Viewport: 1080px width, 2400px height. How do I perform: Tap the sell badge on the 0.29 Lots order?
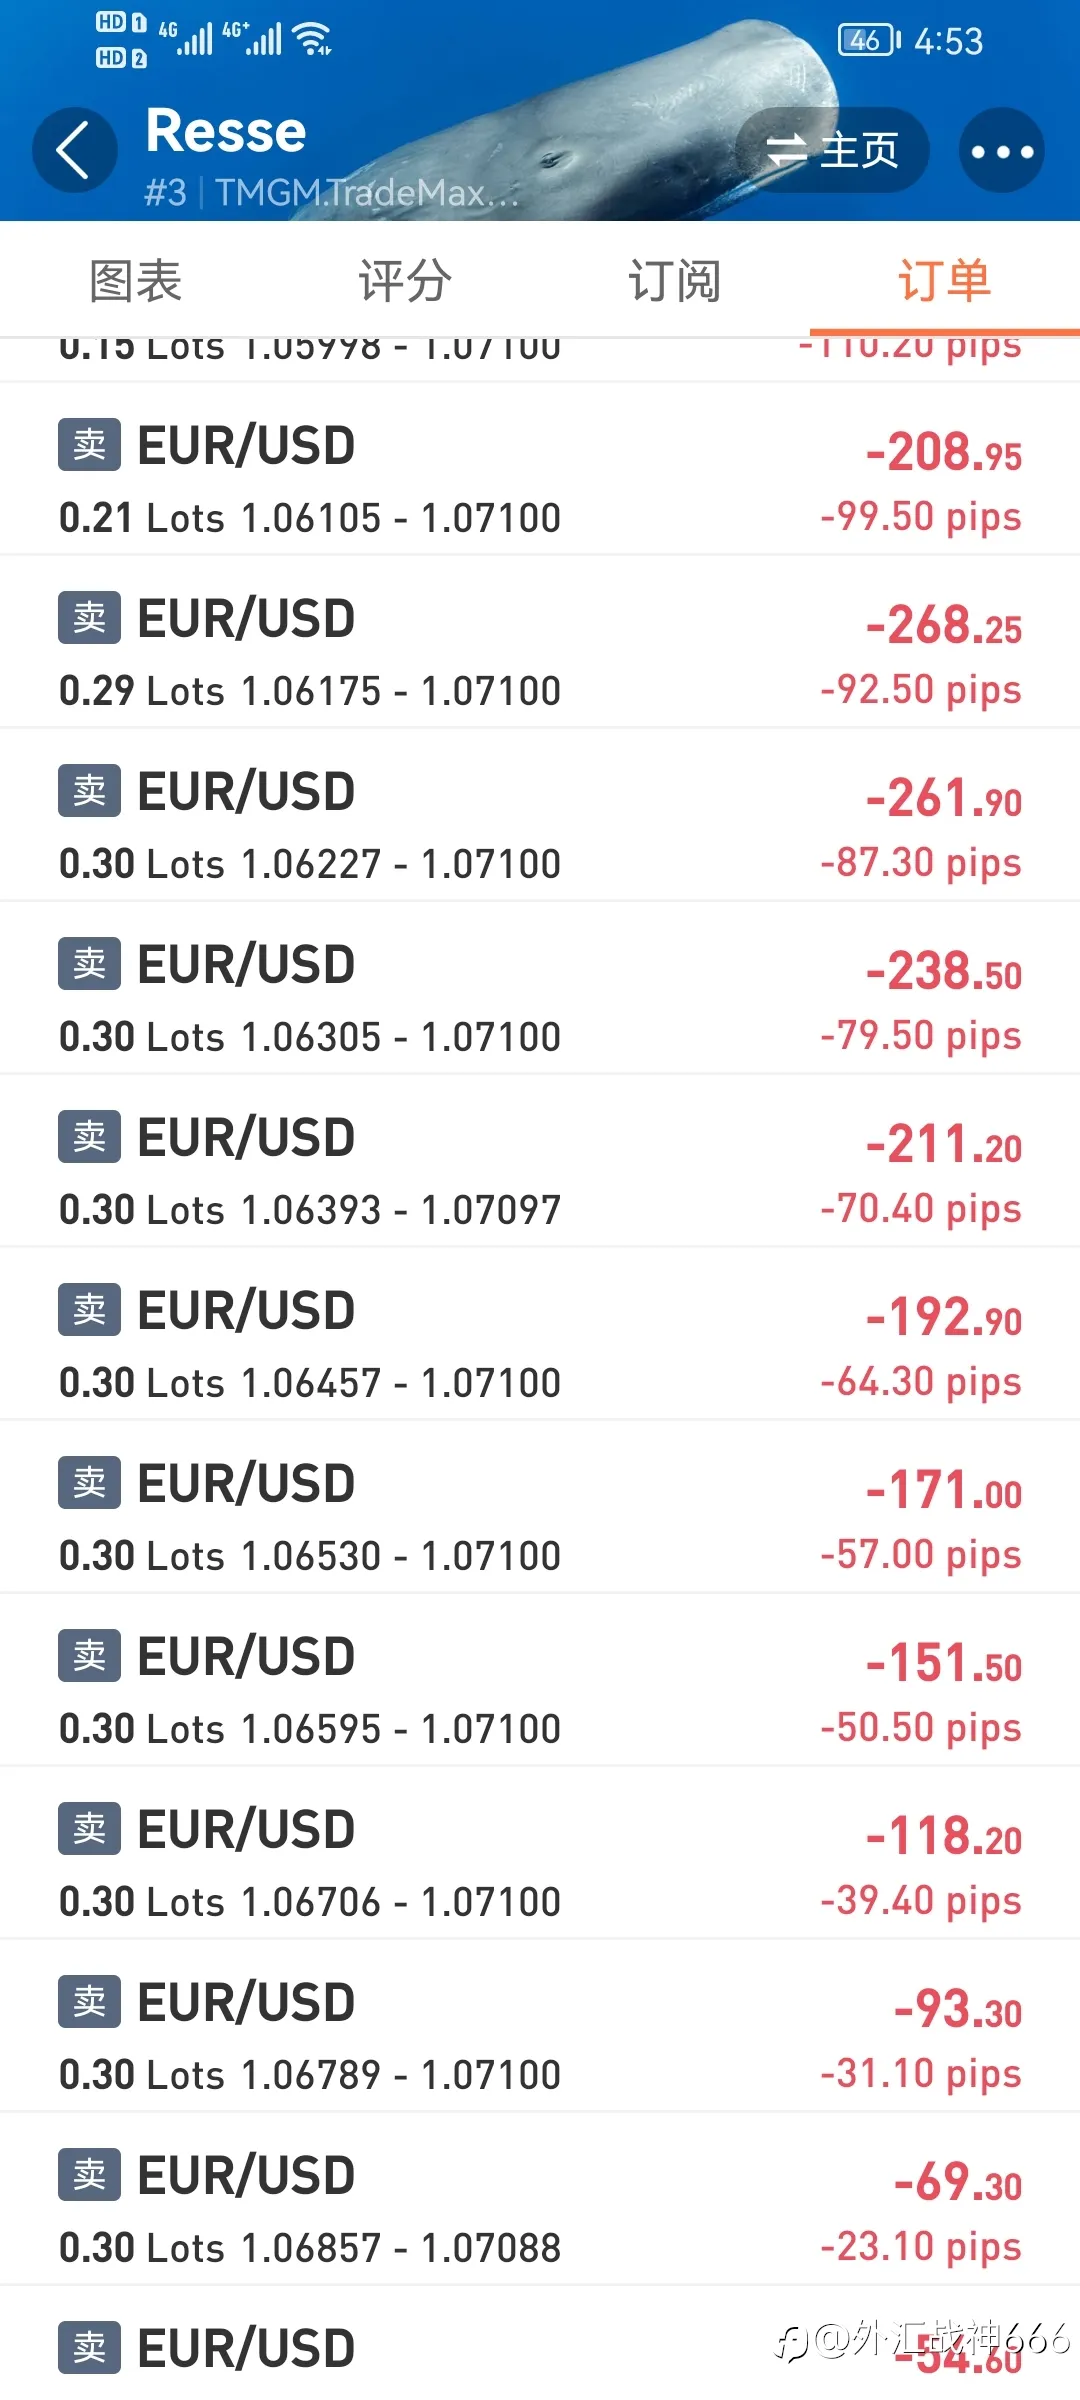tap(89, 617)
